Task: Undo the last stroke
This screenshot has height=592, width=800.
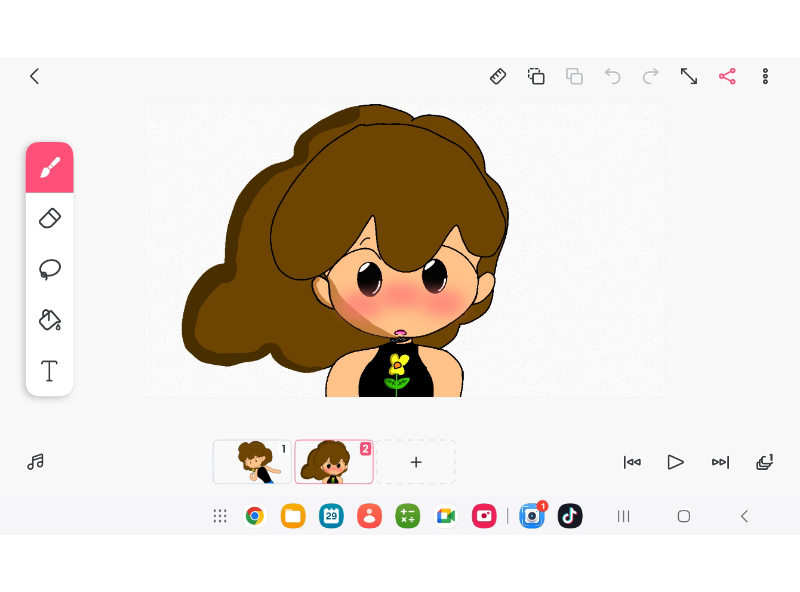Action: click(x=612, y=76)
